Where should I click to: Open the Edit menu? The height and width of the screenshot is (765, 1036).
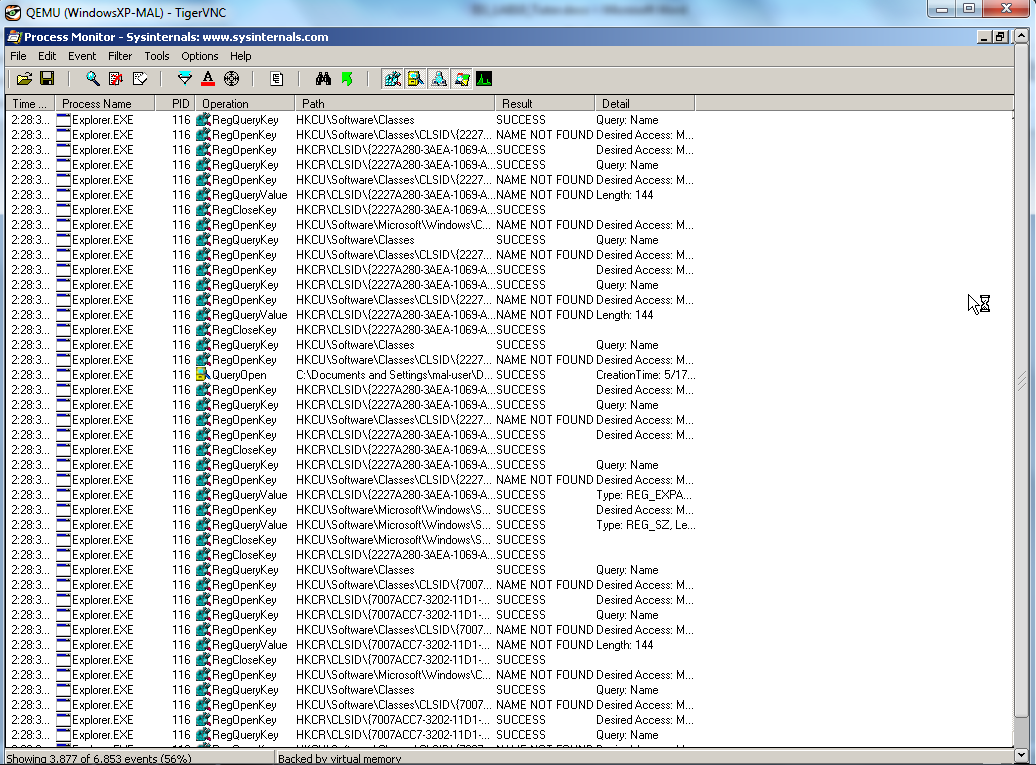[x=47, y=56]
